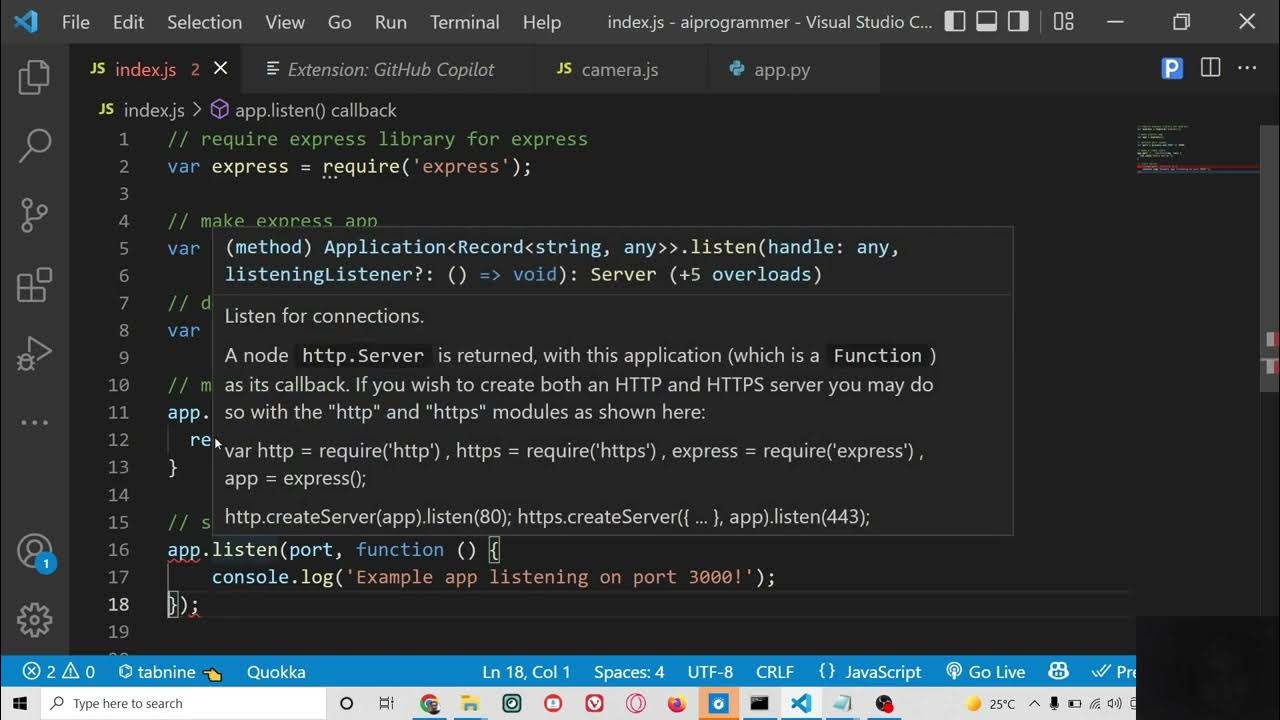Open the Explorer view in activity bar
The width and height of the screenshot is (1280, 720).
click(x=34, y=78)
